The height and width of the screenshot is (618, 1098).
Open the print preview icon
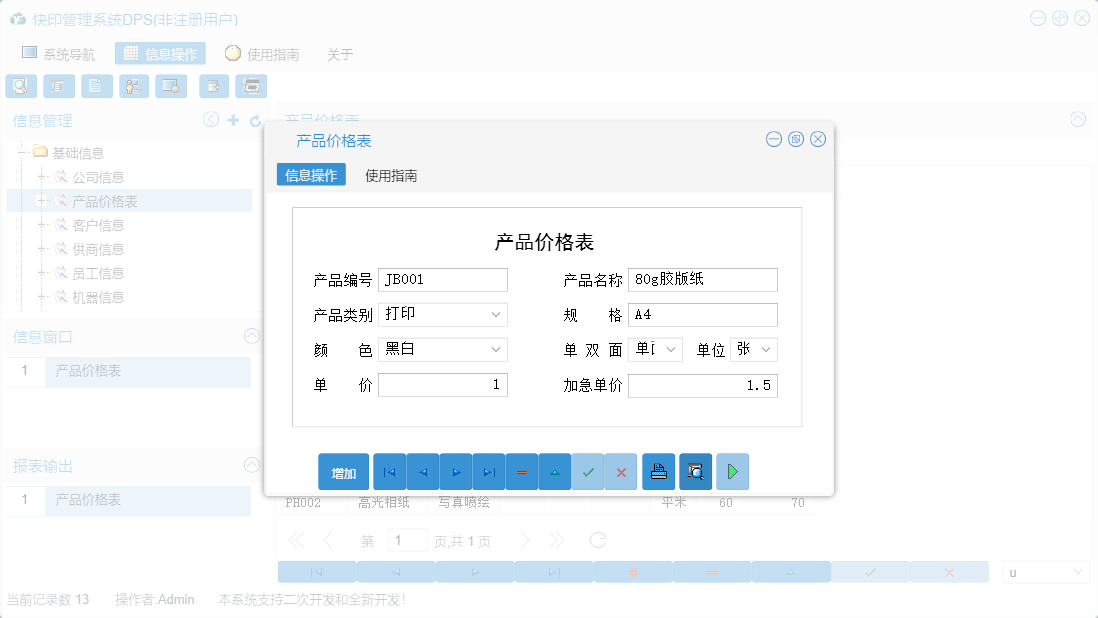pyautogui.click(x=694, y=471)
